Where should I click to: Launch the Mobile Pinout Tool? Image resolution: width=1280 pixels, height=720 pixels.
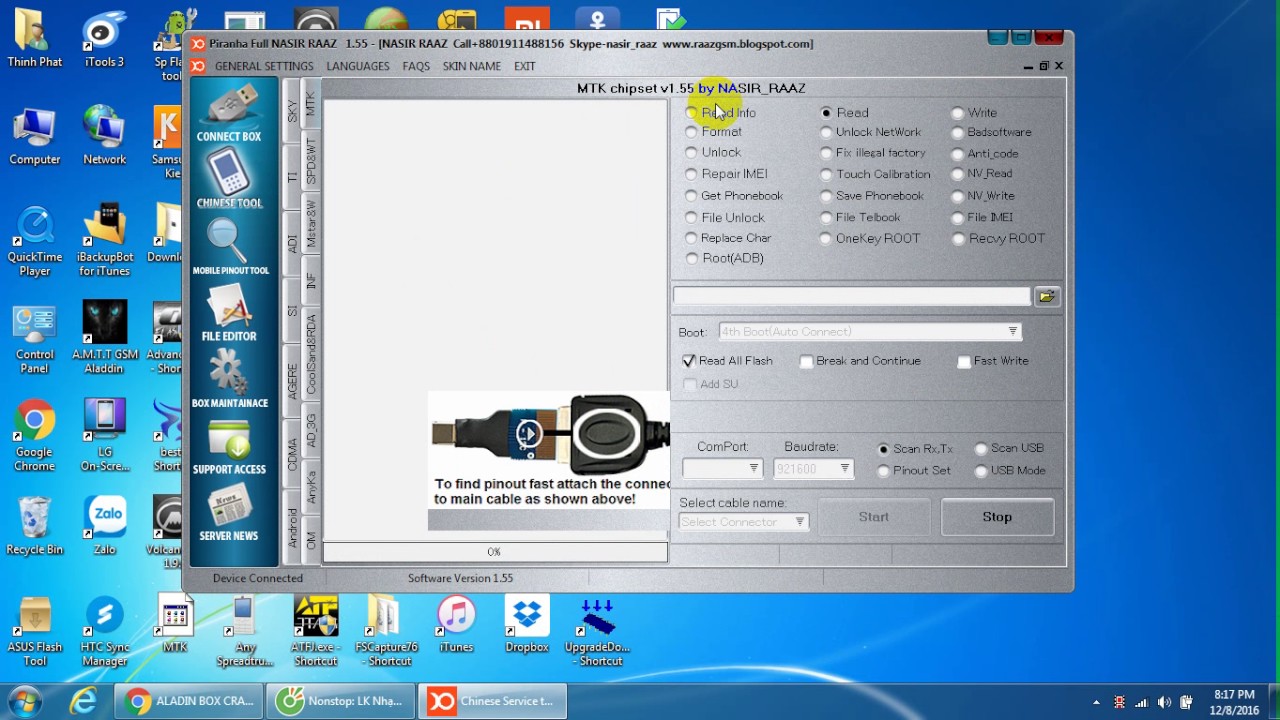point(230,246)
